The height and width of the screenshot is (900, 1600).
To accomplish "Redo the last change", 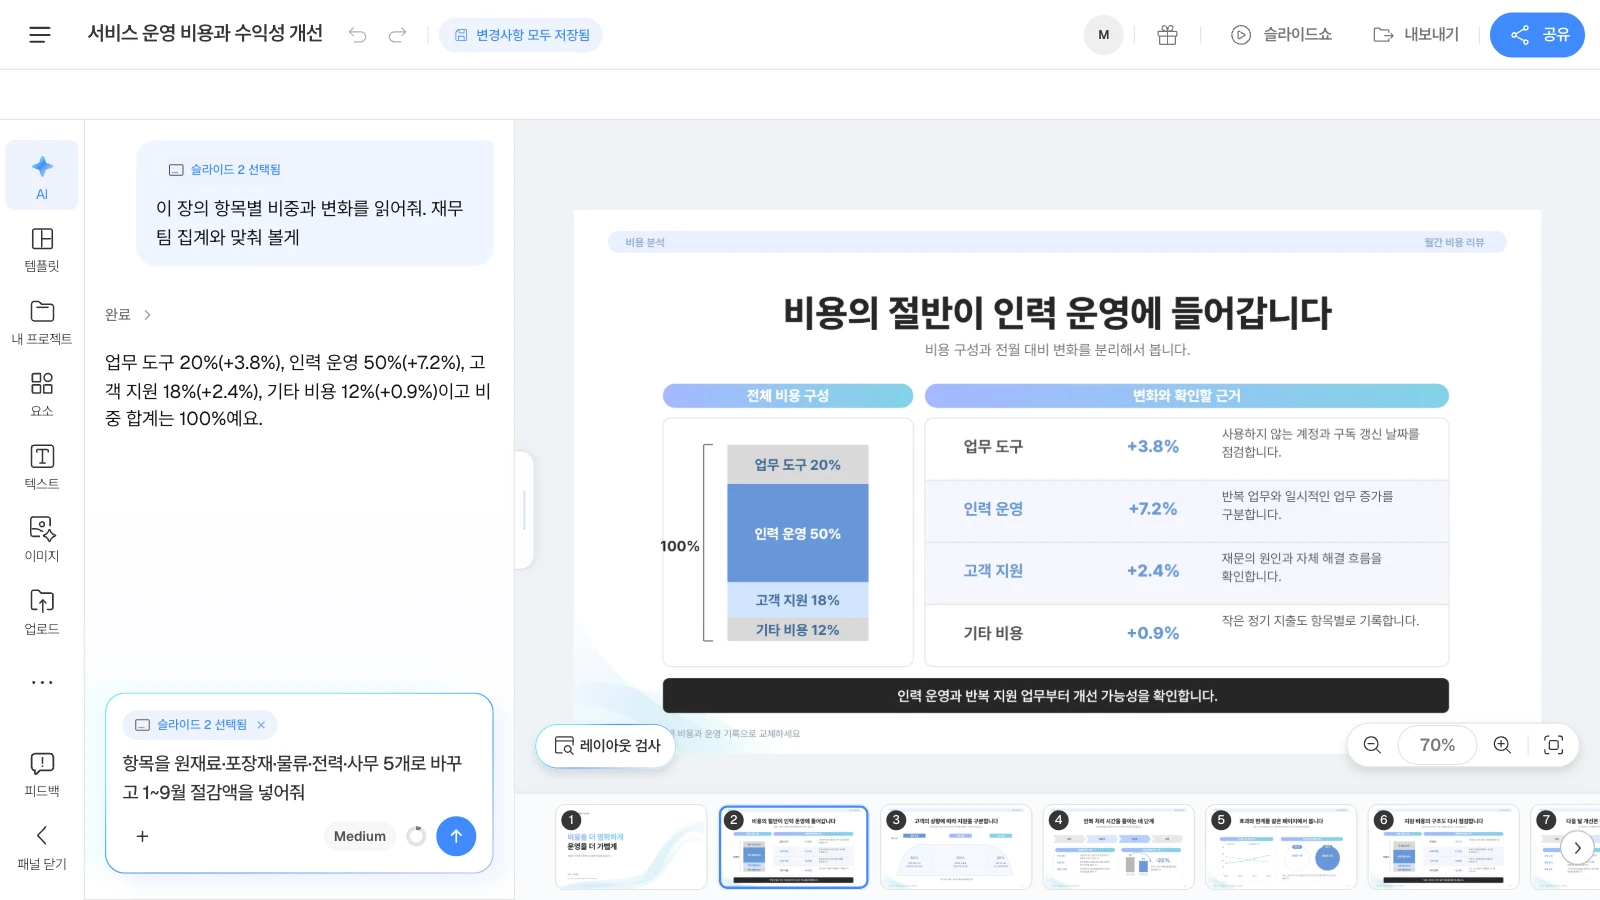I will tap(398, 35).
